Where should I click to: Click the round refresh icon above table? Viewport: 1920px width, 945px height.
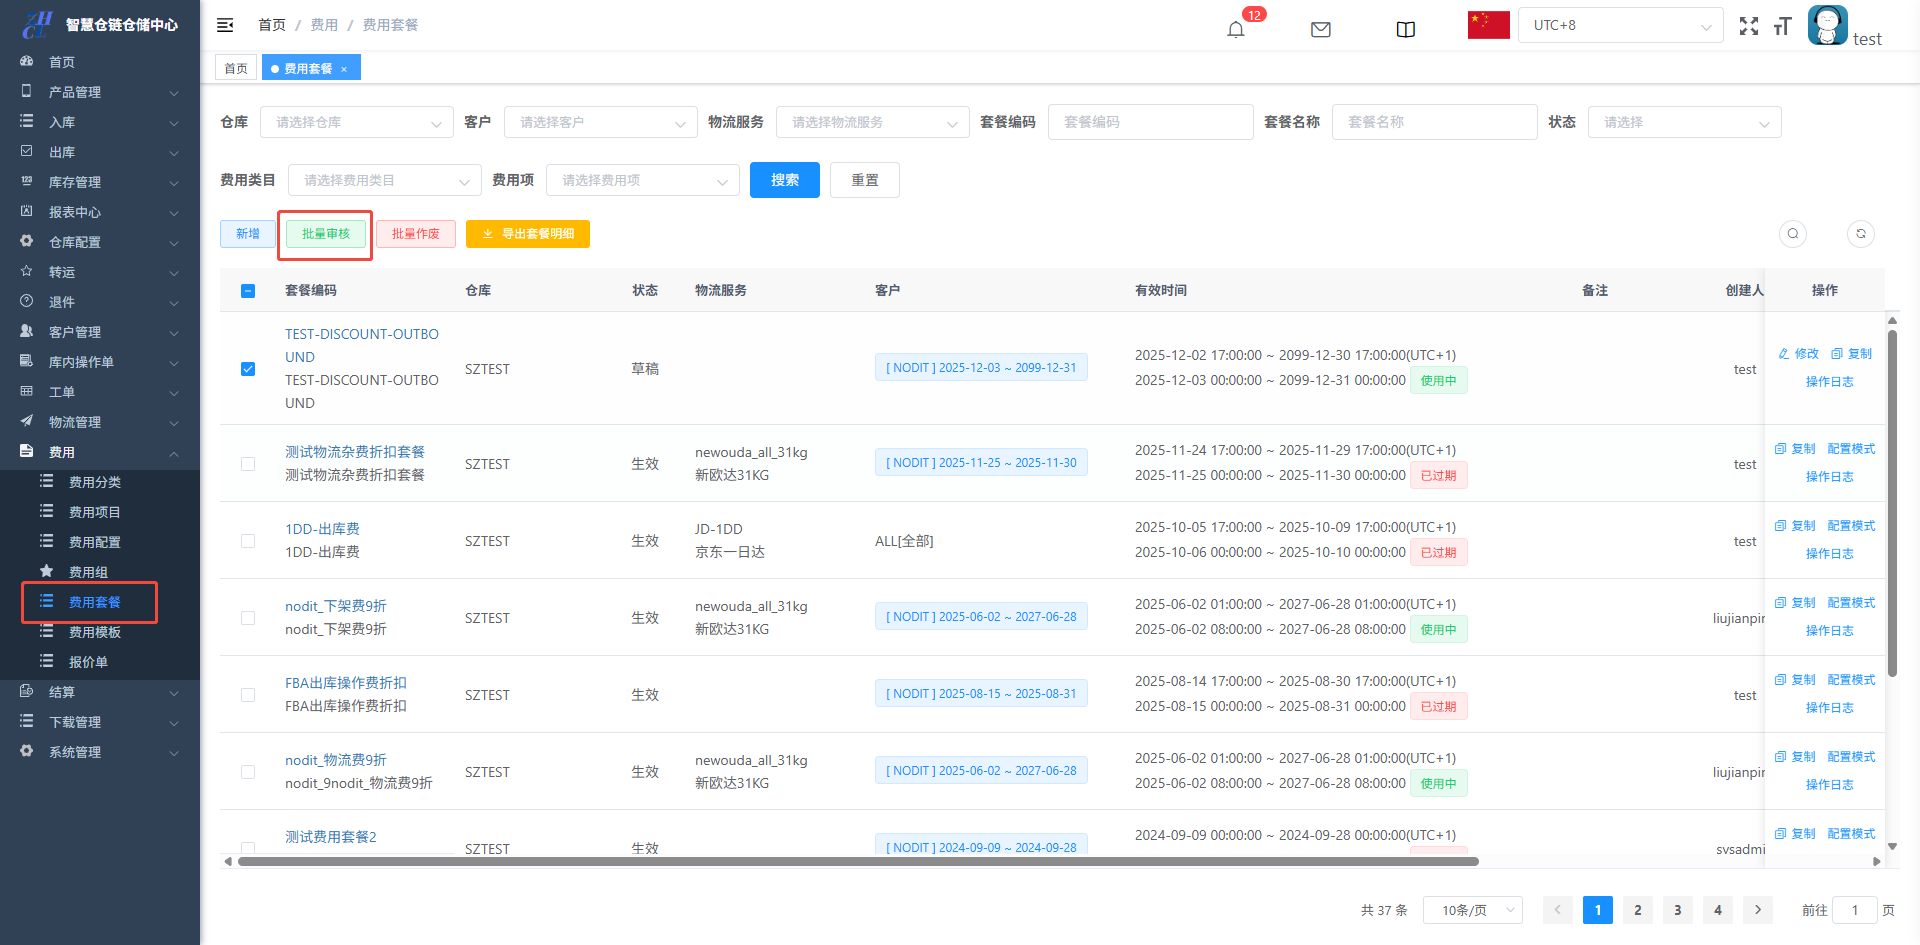[1860, 234]
